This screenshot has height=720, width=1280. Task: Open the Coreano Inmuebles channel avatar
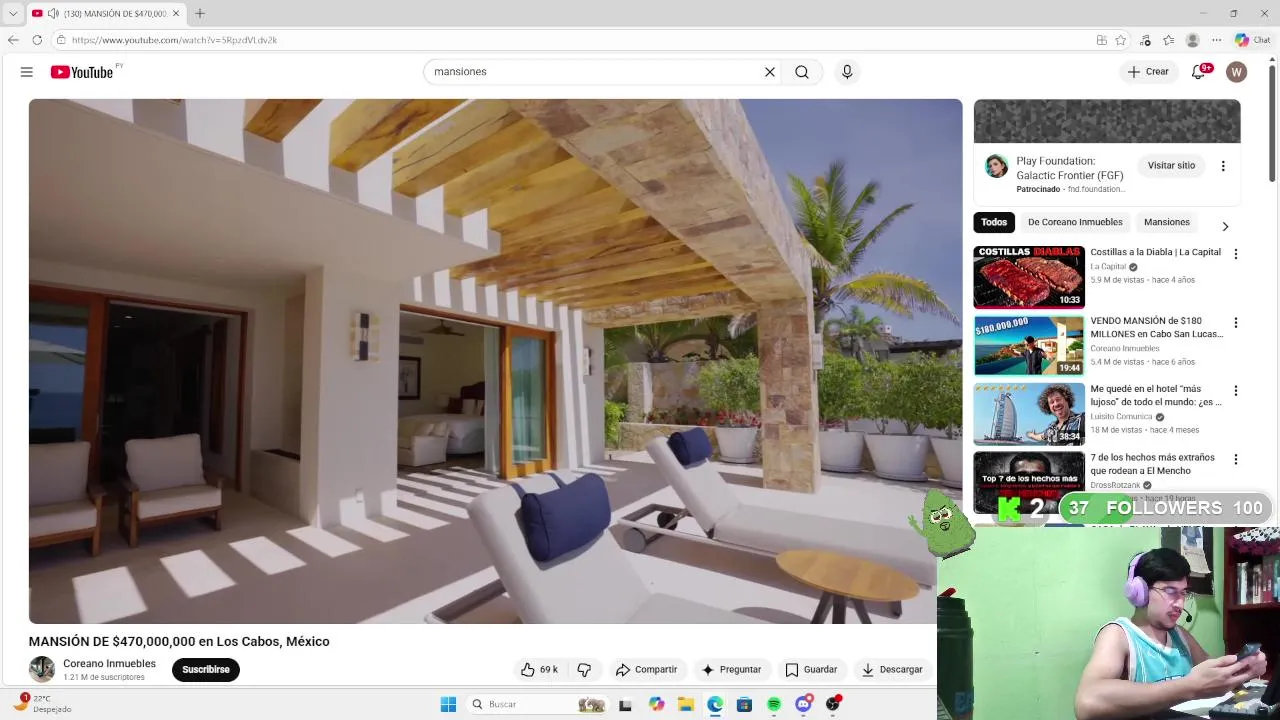pos(42,669)
